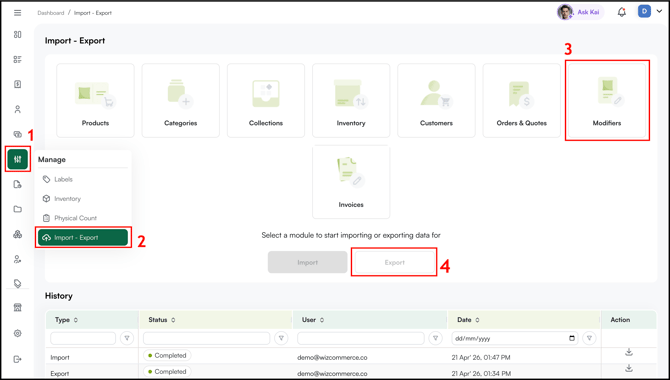The height and width of the screenshot is (380, 670).
Task: Click the Import type cell in history
Action: [x=60, y=357]
